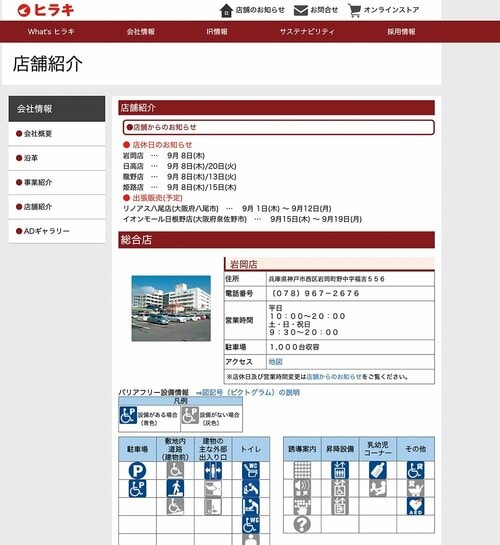Click the リノアス八尾店 sales schedule line
The height and width of the screenshot is (545, 500).
[227, 209]
